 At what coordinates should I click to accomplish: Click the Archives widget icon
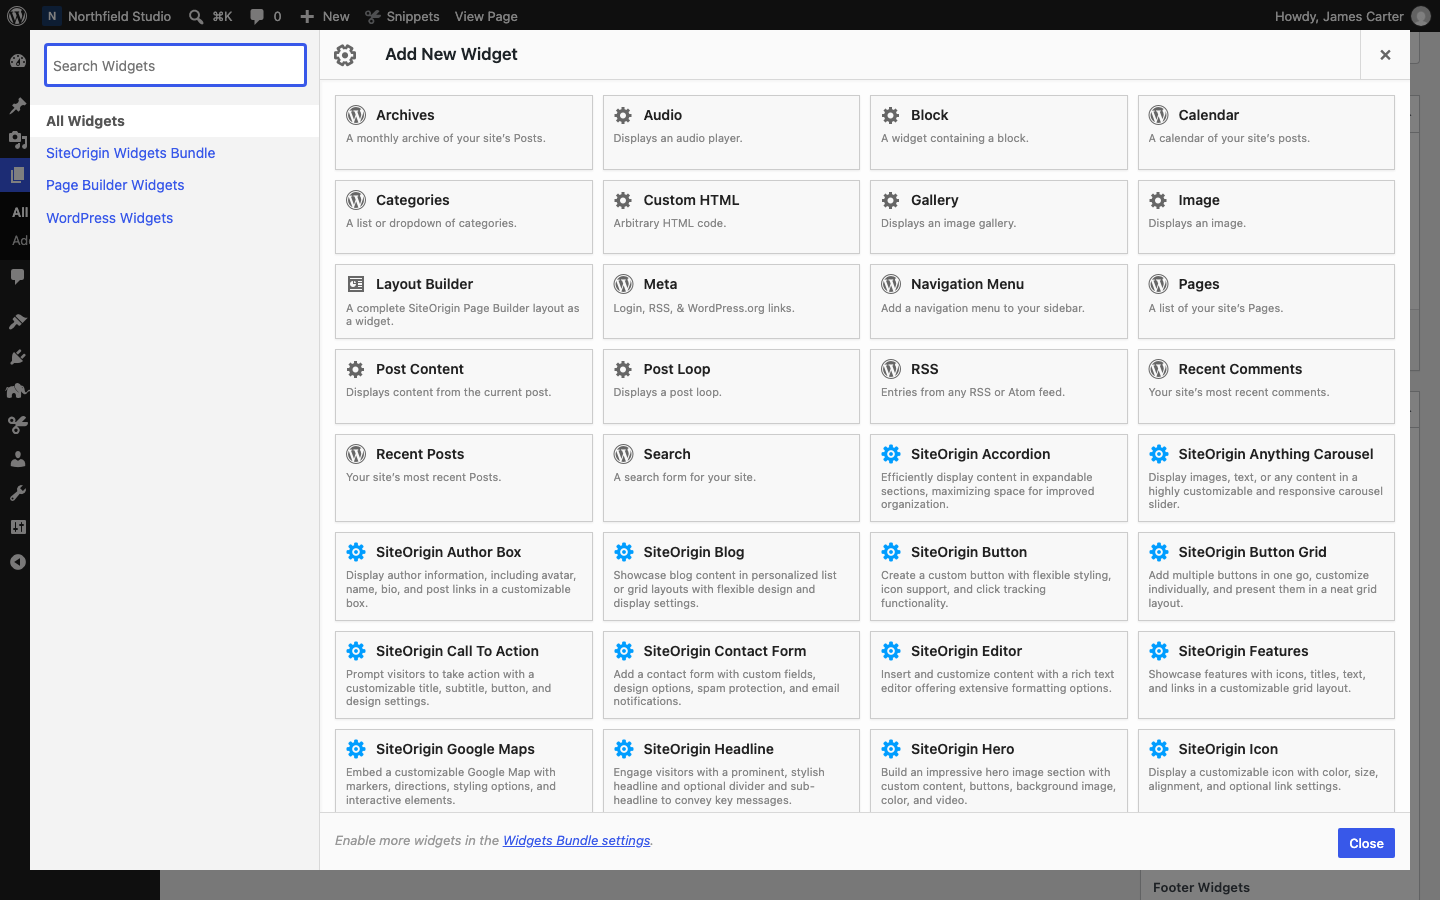pos(356,115)
